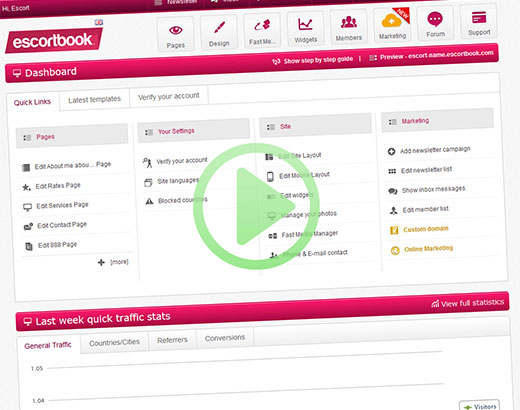Open Blocked countries setting
Viewport: 520px width, 410px height.
[183, 200]
